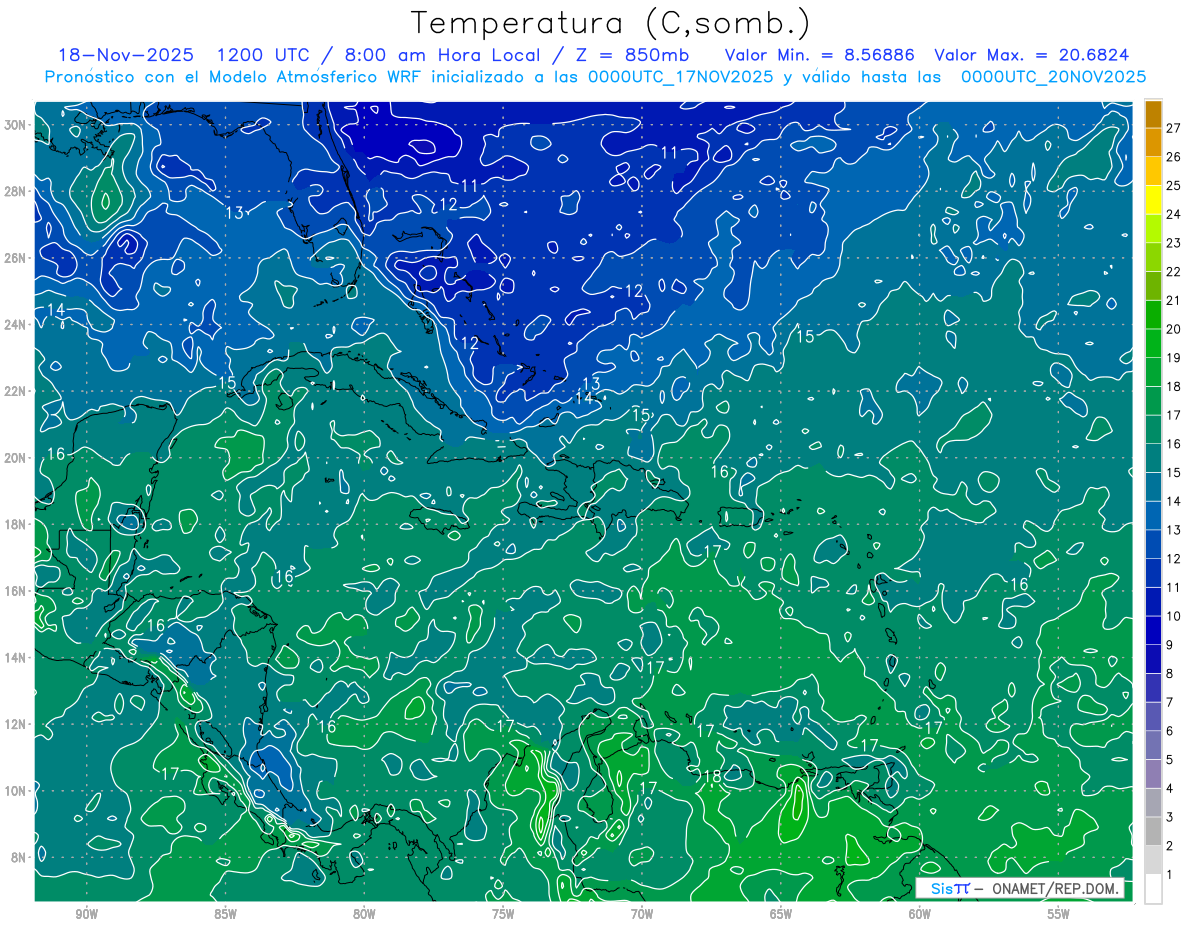Click legend value "21" on the color scale
Image resolution: width=1200 pixels, height=927 pixels.
point(1173,300)
